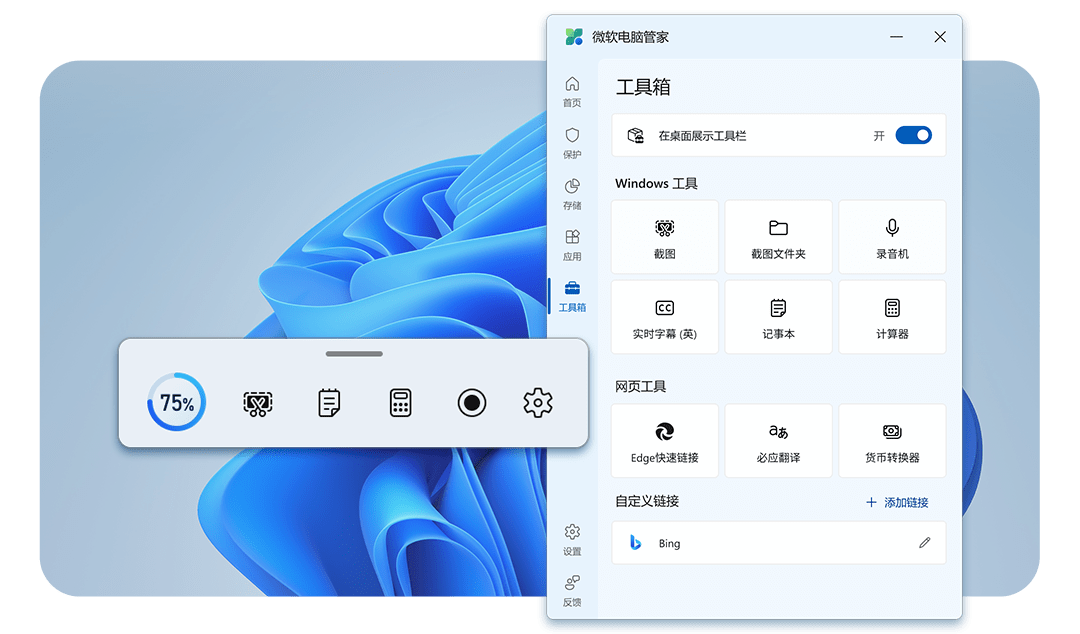Click the 工具箱 page title
Viewport: 1080px width, 634px height.
click(643, 87)
